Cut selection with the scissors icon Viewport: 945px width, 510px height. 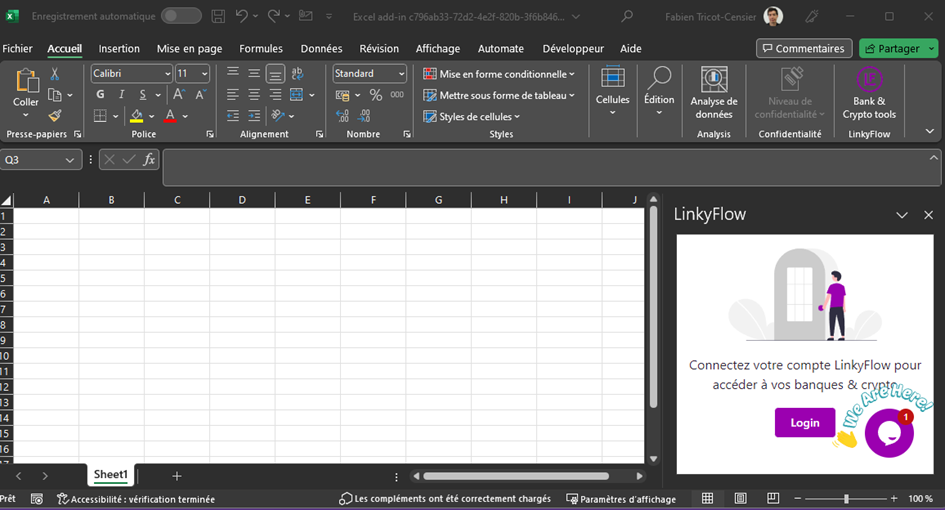coord(55,74)
